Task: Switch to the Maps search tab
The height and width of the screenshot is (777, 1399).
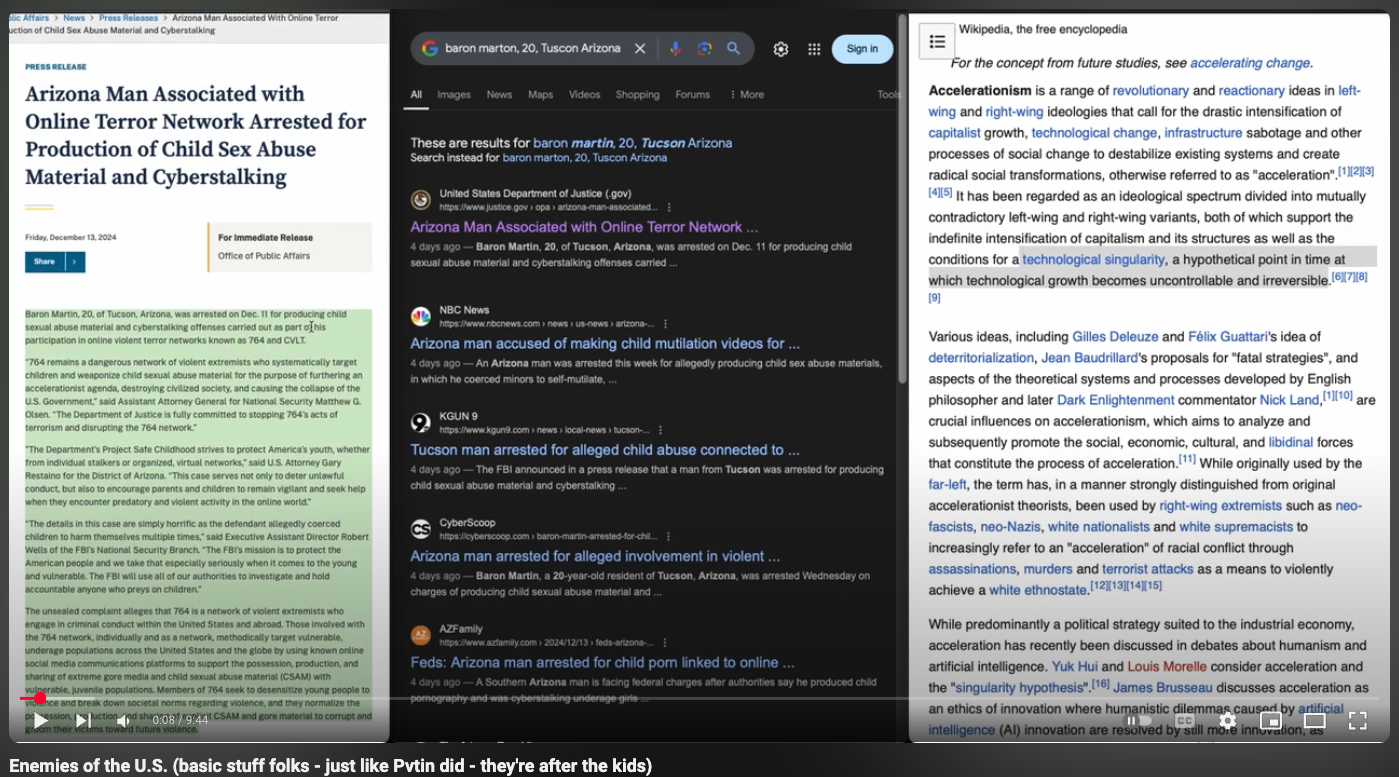Action: pyautogui.click(x=540, y=95)
